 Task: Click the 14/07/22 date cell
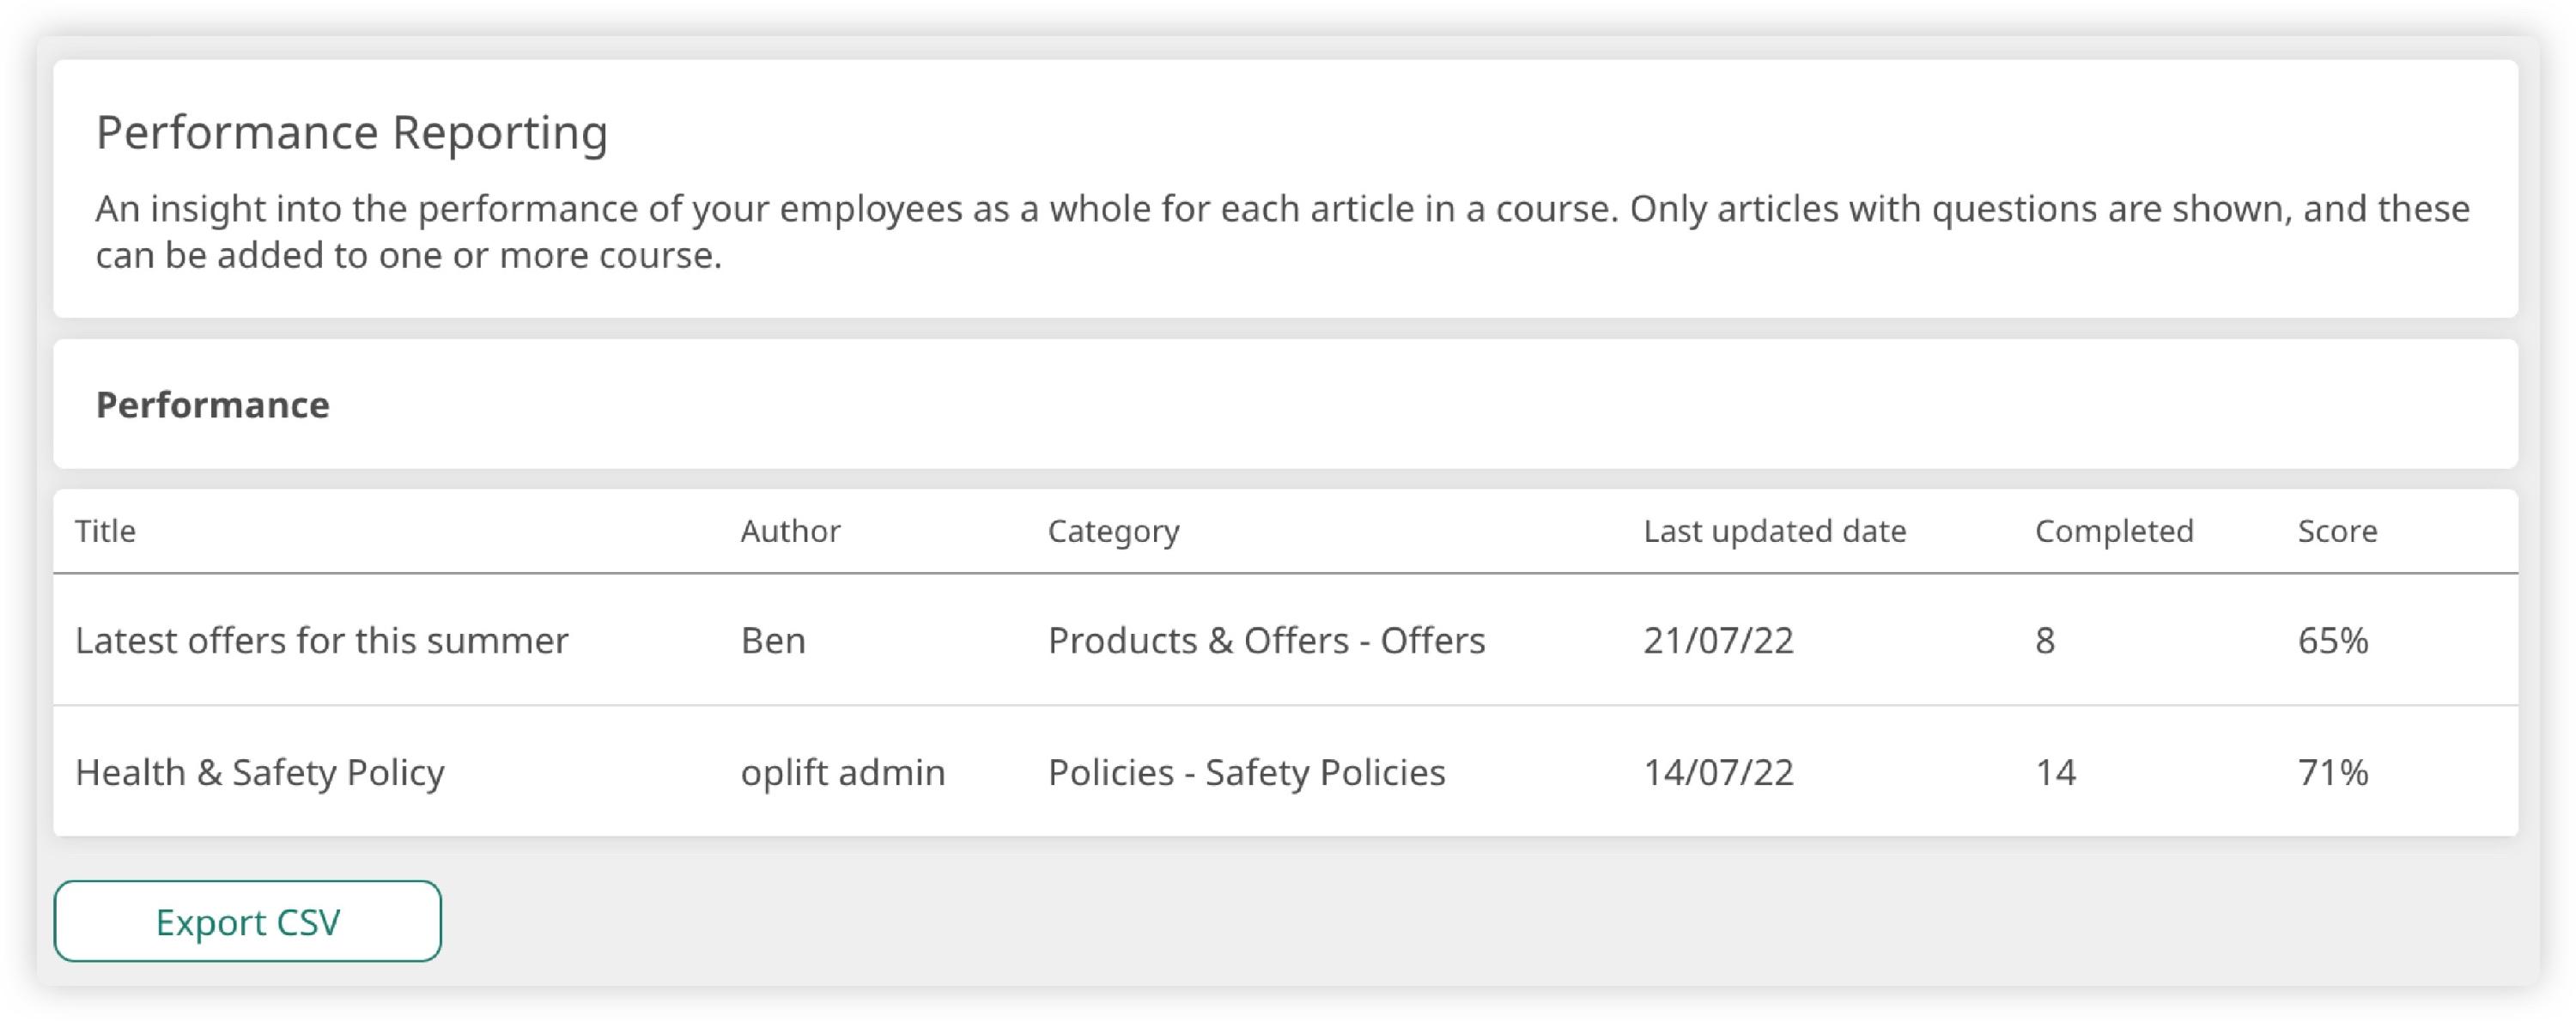tap(1718, 772)
